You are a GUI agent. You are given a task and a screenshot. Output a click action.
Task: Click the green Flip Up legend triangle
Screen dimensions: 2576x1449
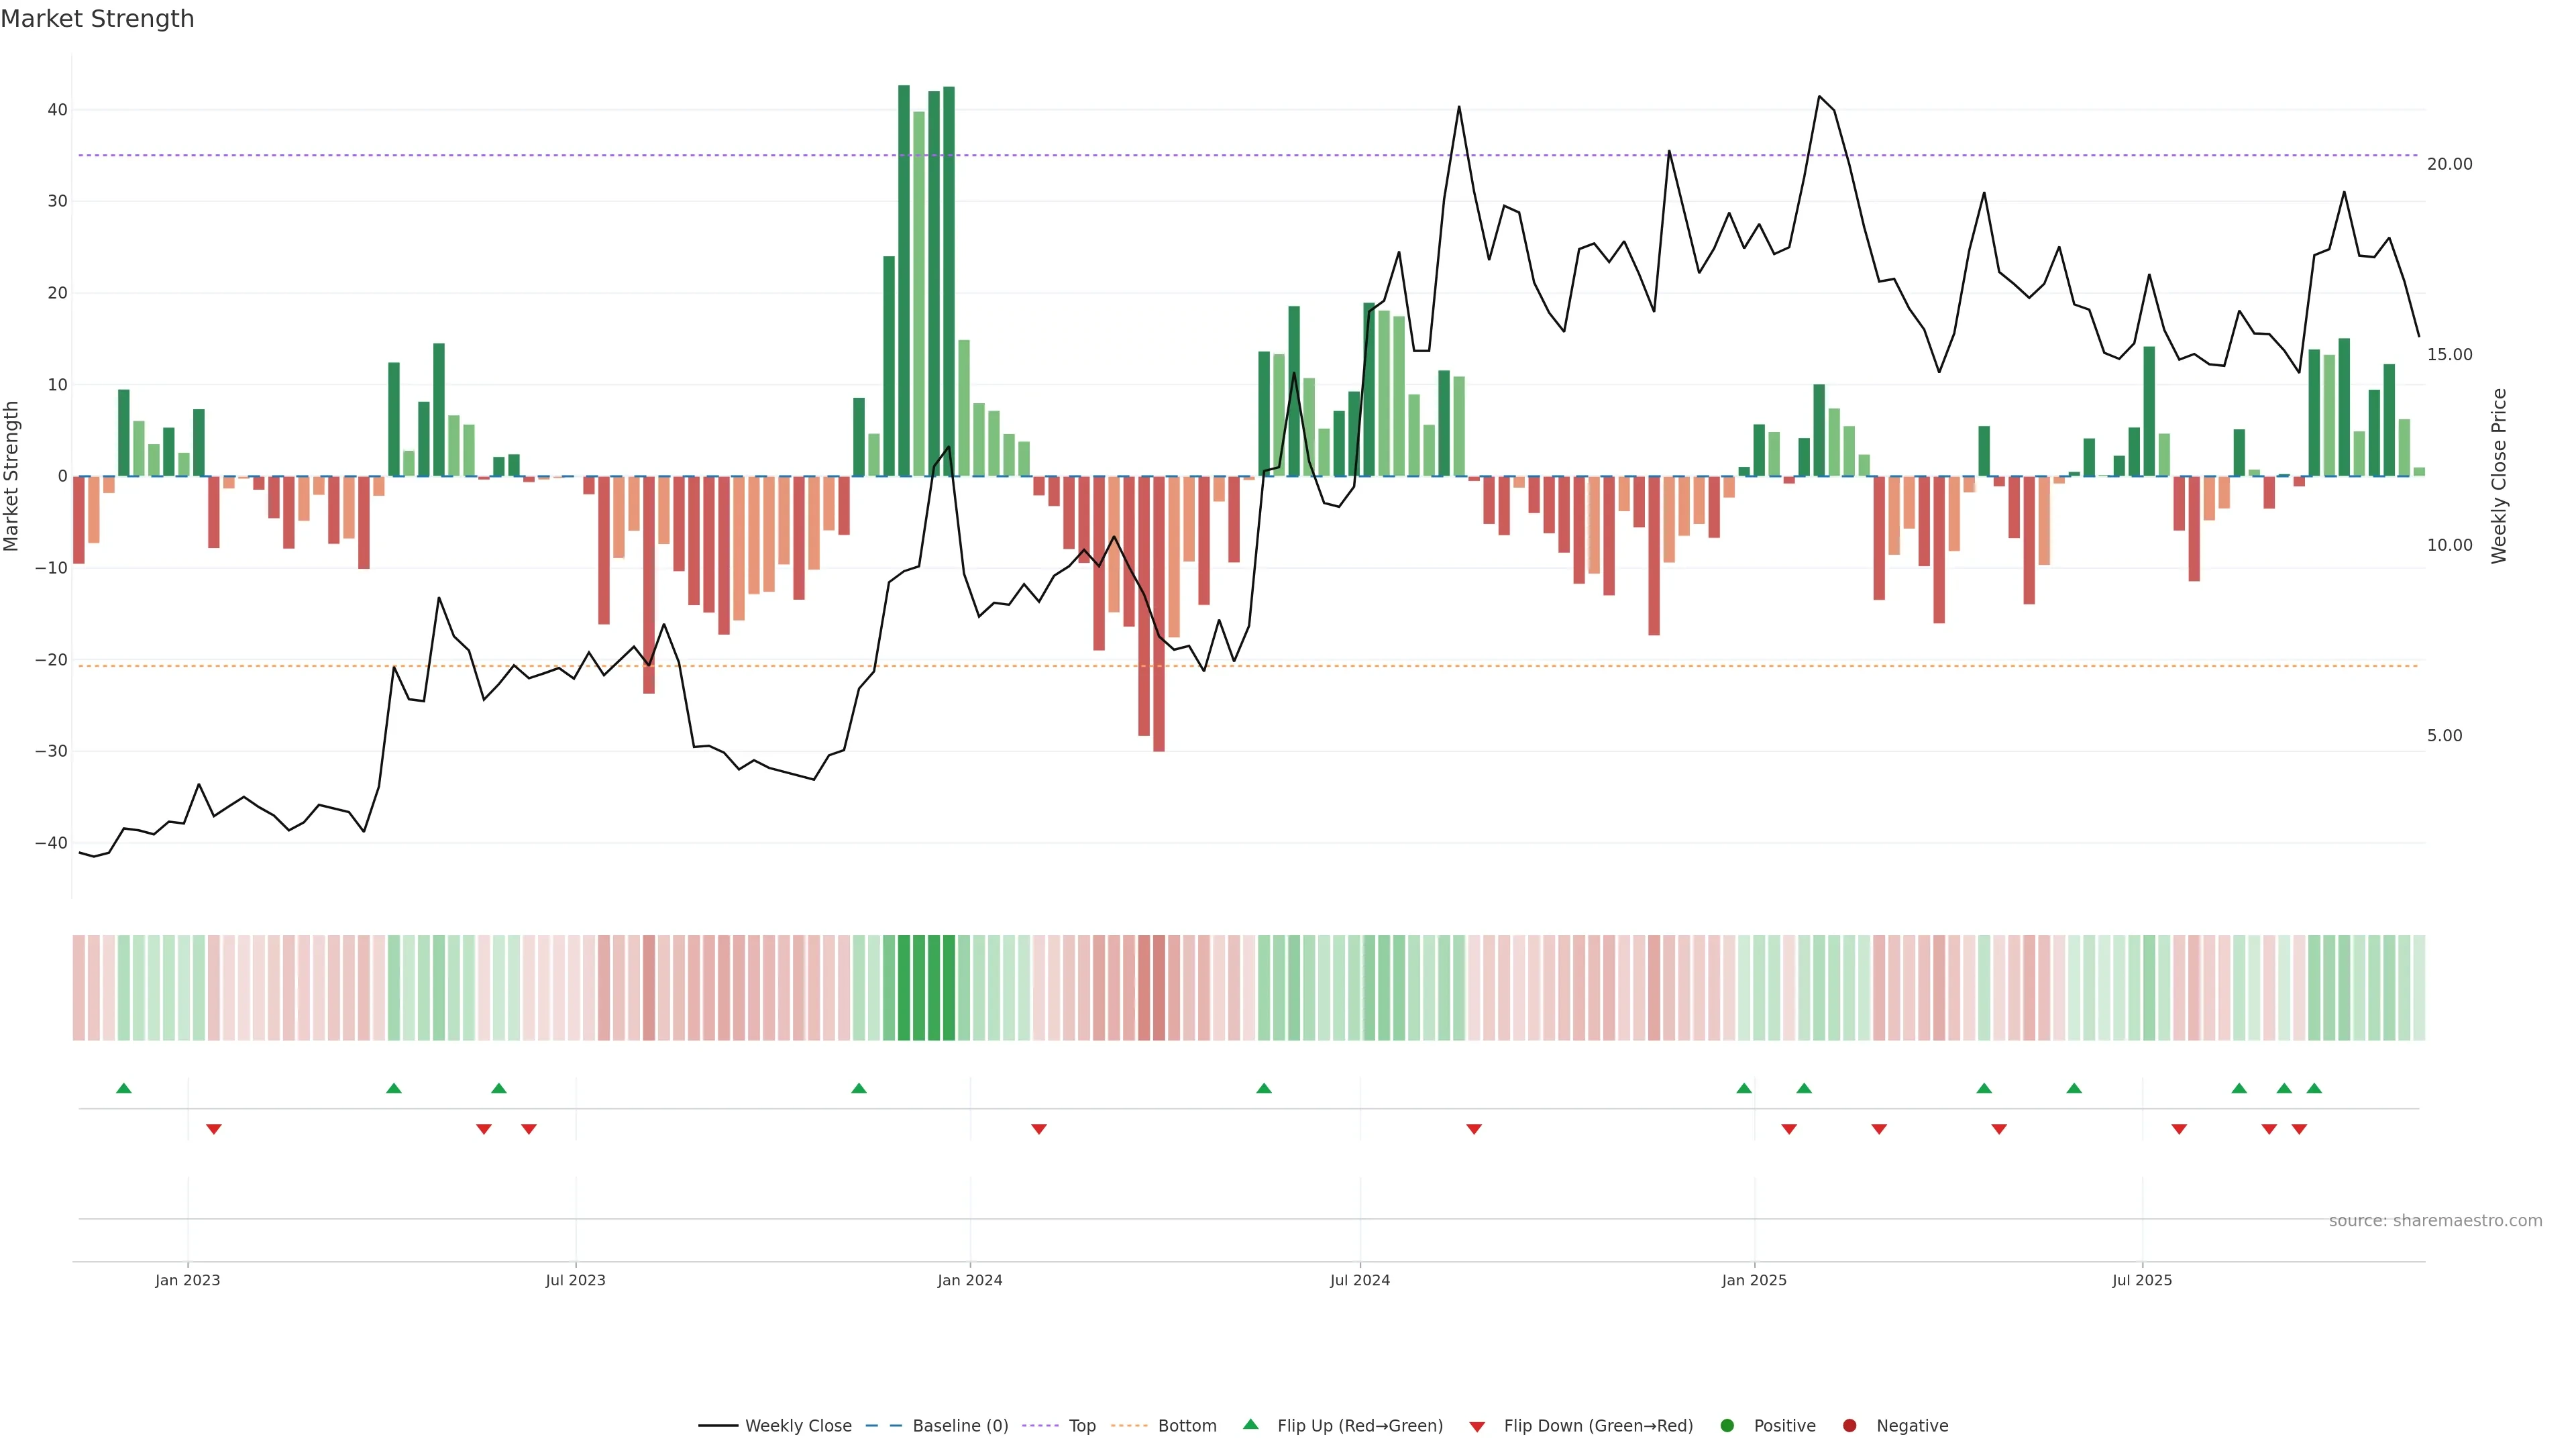click(x=1250, y=1424)
